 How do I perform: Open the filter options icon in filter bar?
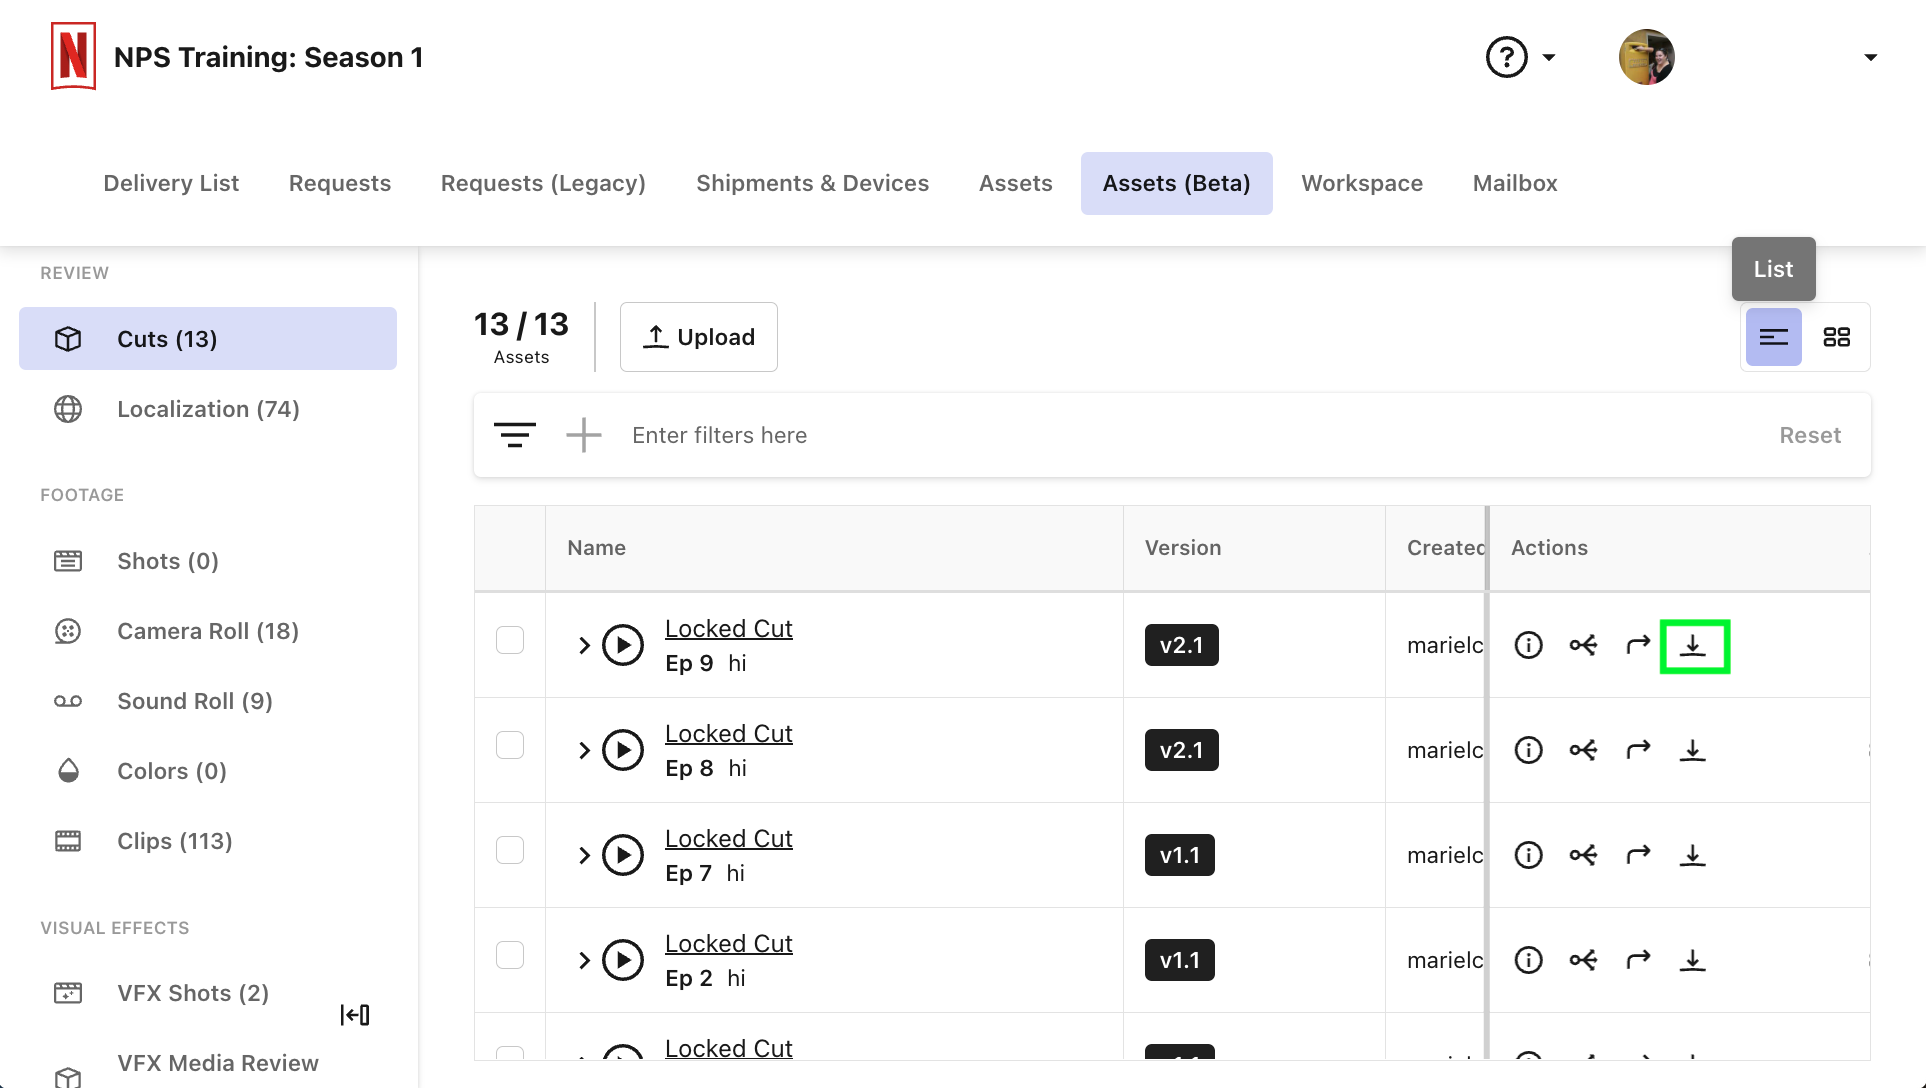515,435
